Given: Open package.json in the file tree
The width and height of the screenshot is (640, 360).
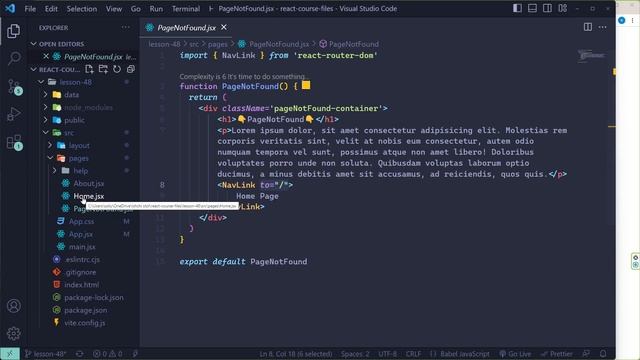Looking at the screenshot, I should tap(85, 310).
